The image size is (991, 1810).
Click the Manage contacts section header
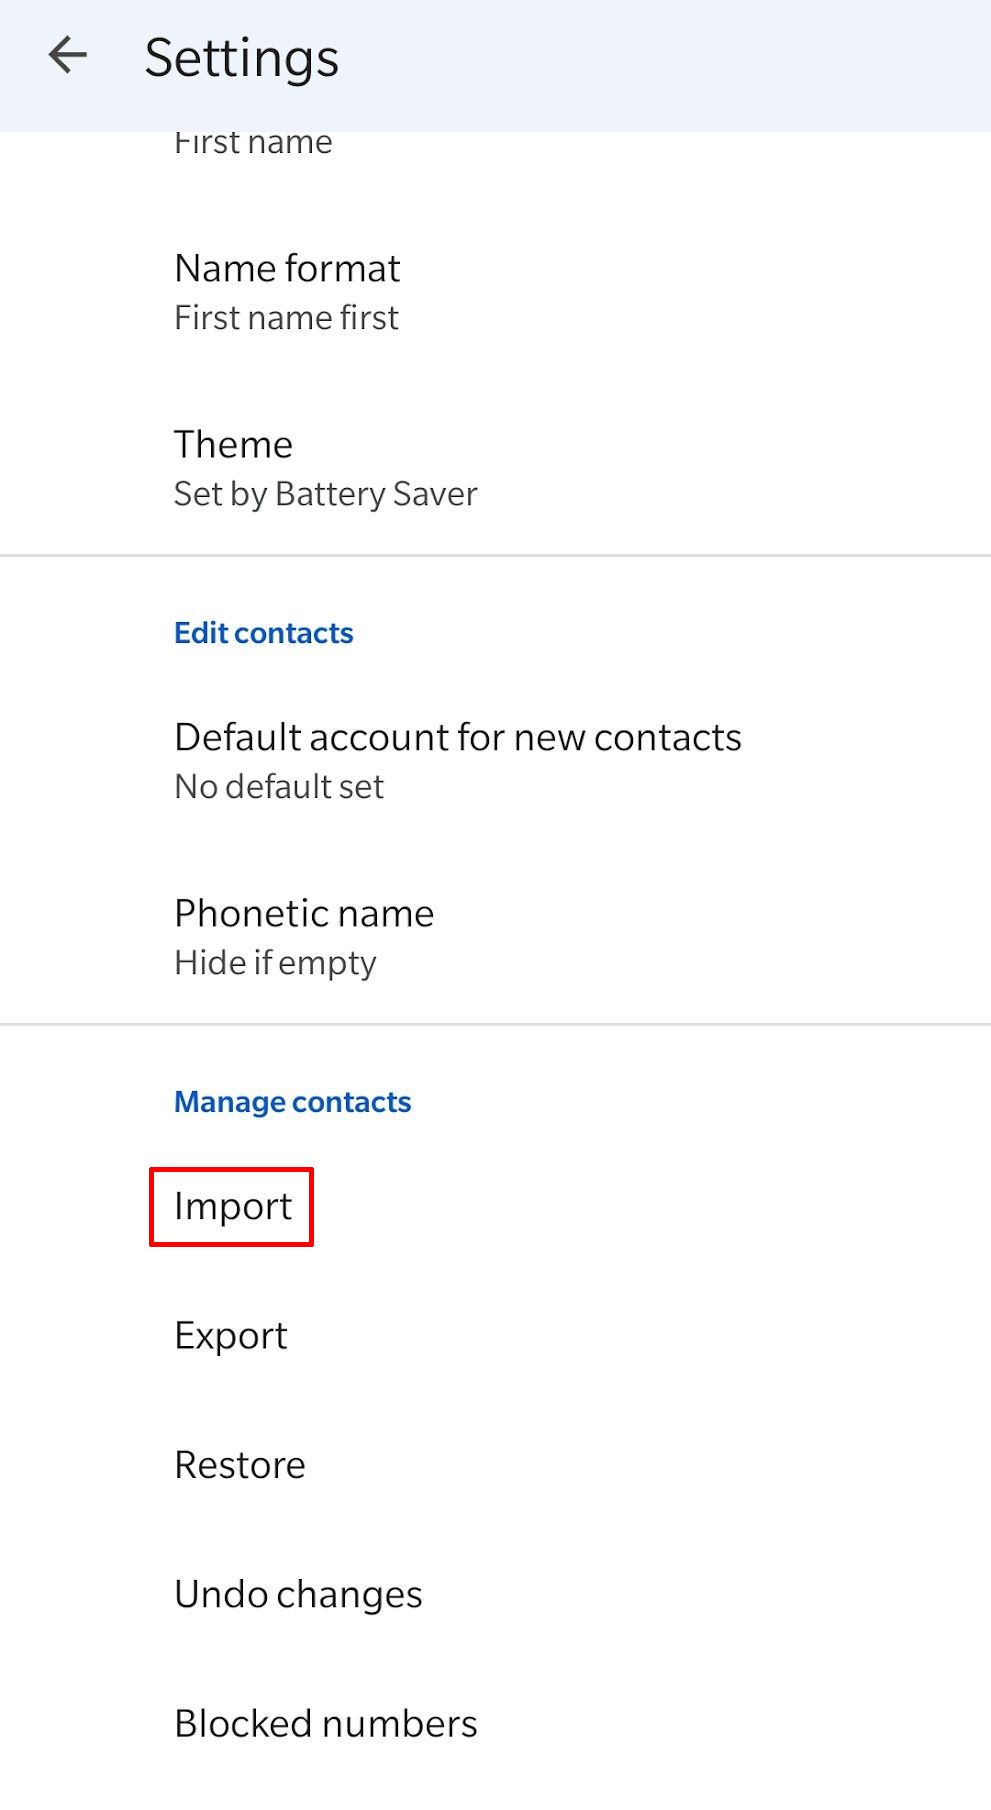292,1102
